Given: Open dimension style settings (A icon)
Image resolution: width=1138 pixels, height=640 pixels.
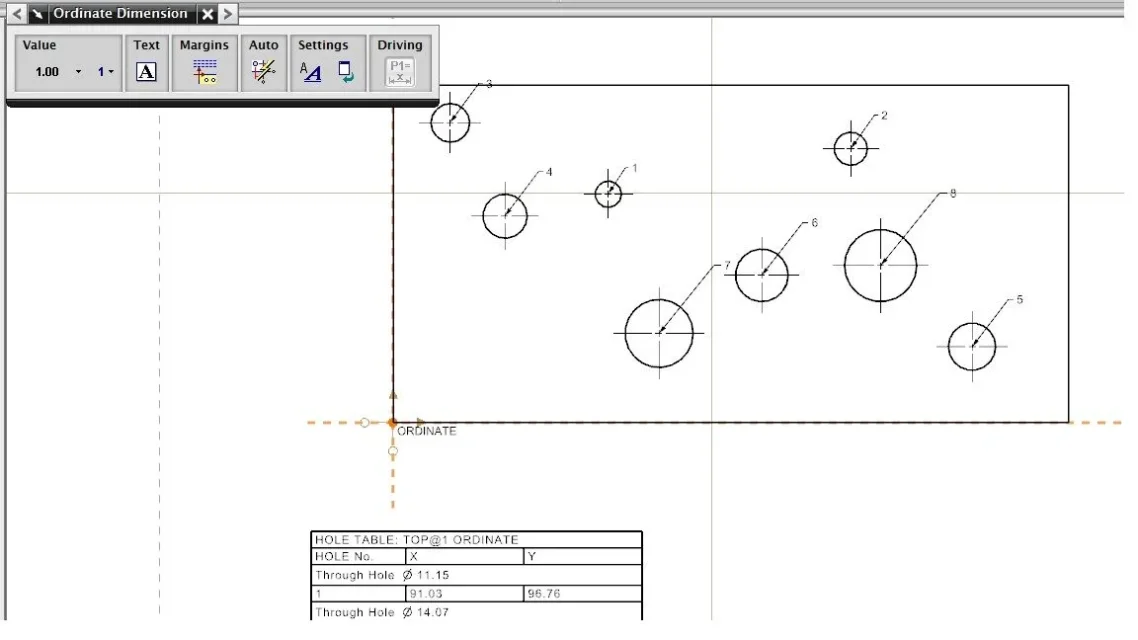Looking at the screenshot, I should [311, 72].
